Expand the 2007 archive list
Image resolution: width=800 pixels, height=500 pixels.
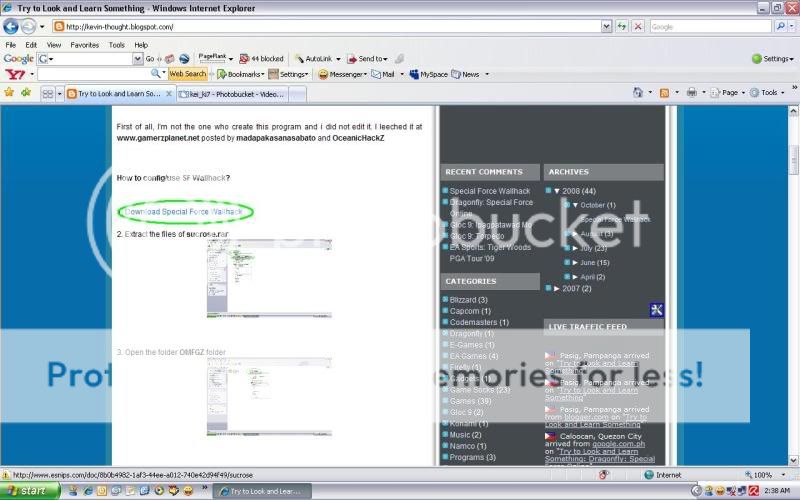(x=556, y=288)
